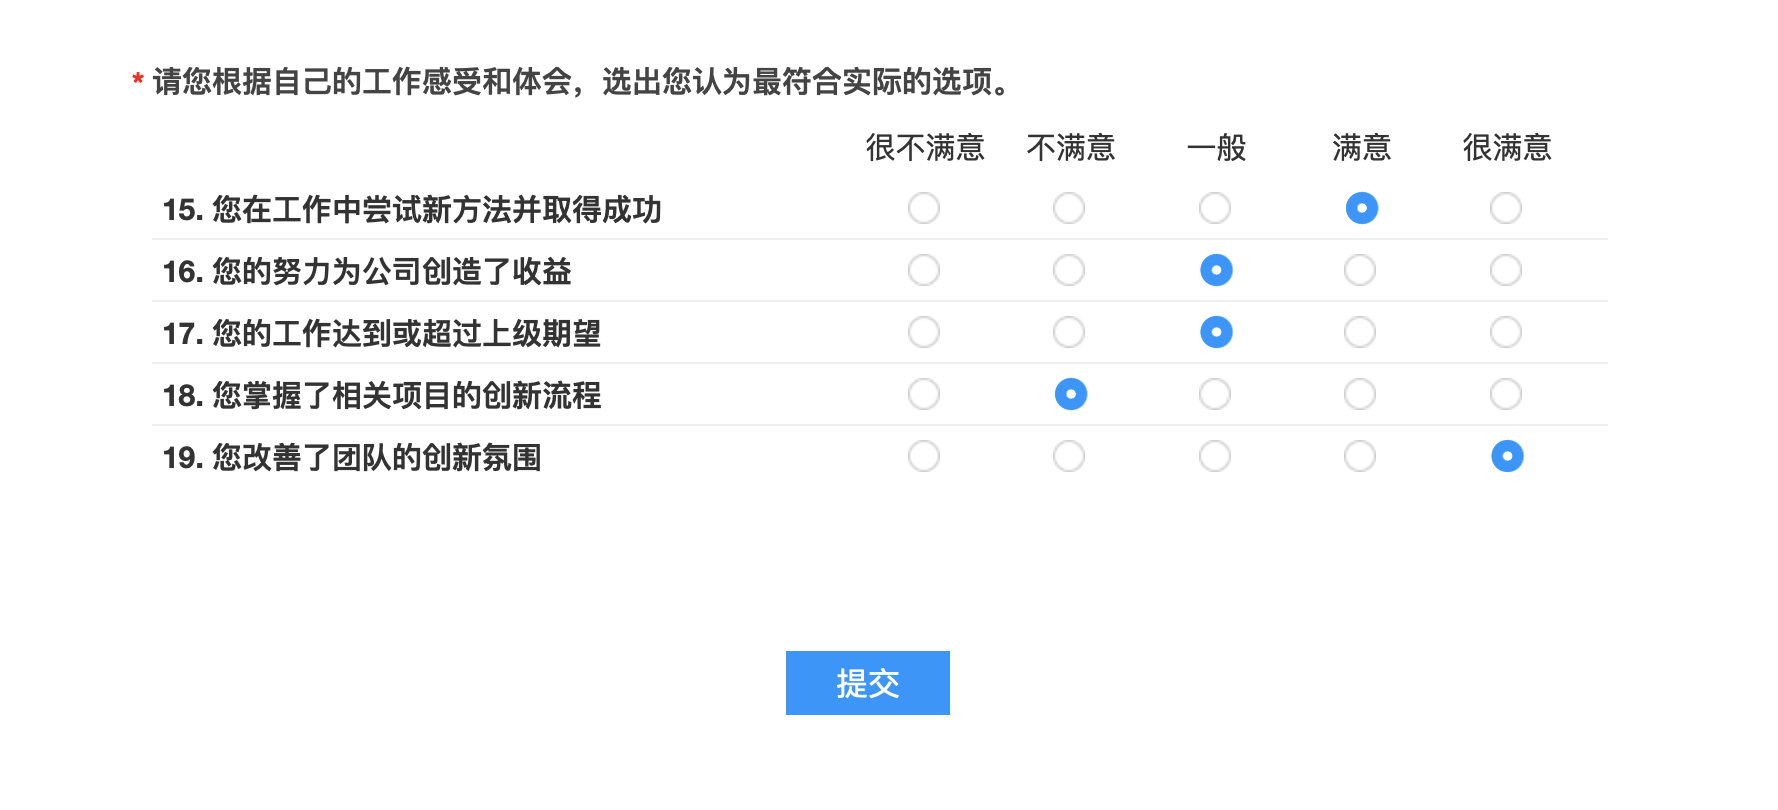Screen dimensions: 1778x810
Task: Mark 不满意 for question 16 创造收益
Action: (x=1069, y=270)
